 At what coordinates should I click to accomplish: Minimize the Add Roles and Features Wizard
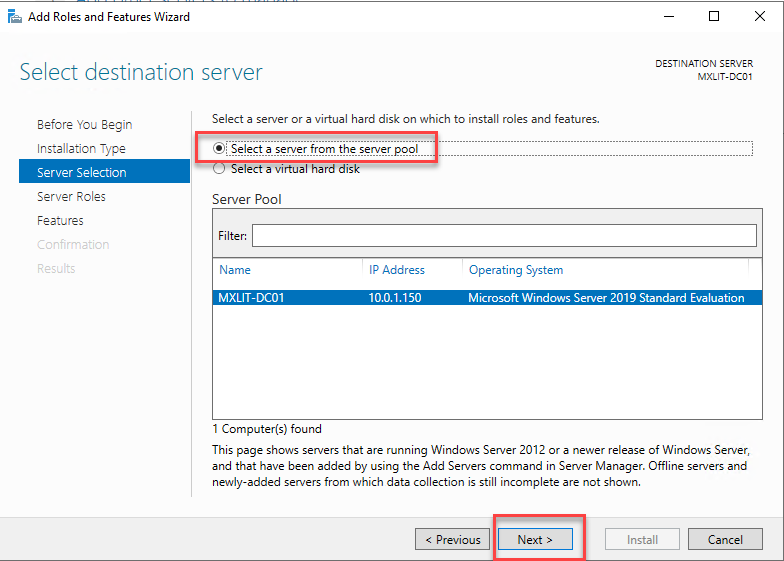pyautogui.click(x=667, y=16)
